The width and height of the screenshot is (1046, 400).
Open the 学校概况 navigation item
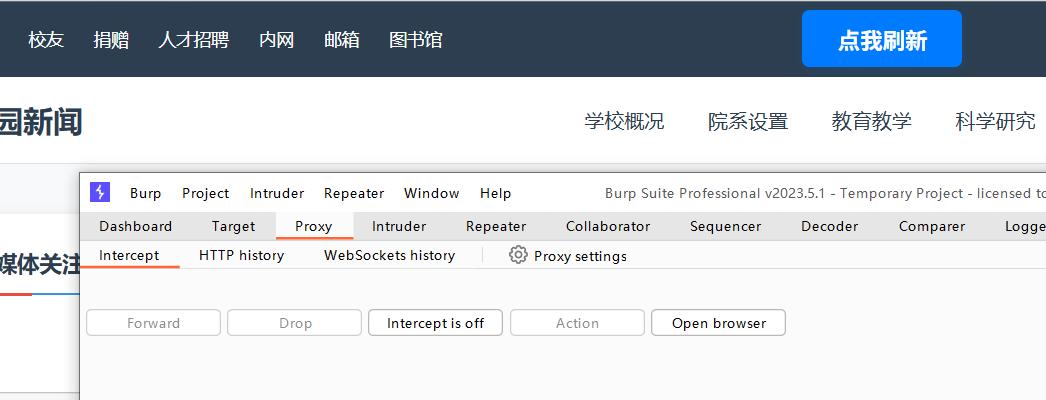pos(624,121)
